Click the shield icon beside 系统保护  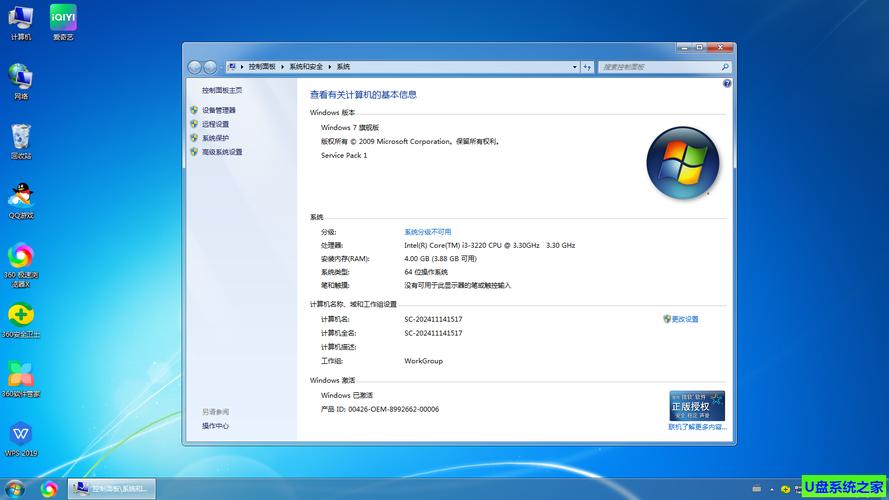(x=194, y=138)
